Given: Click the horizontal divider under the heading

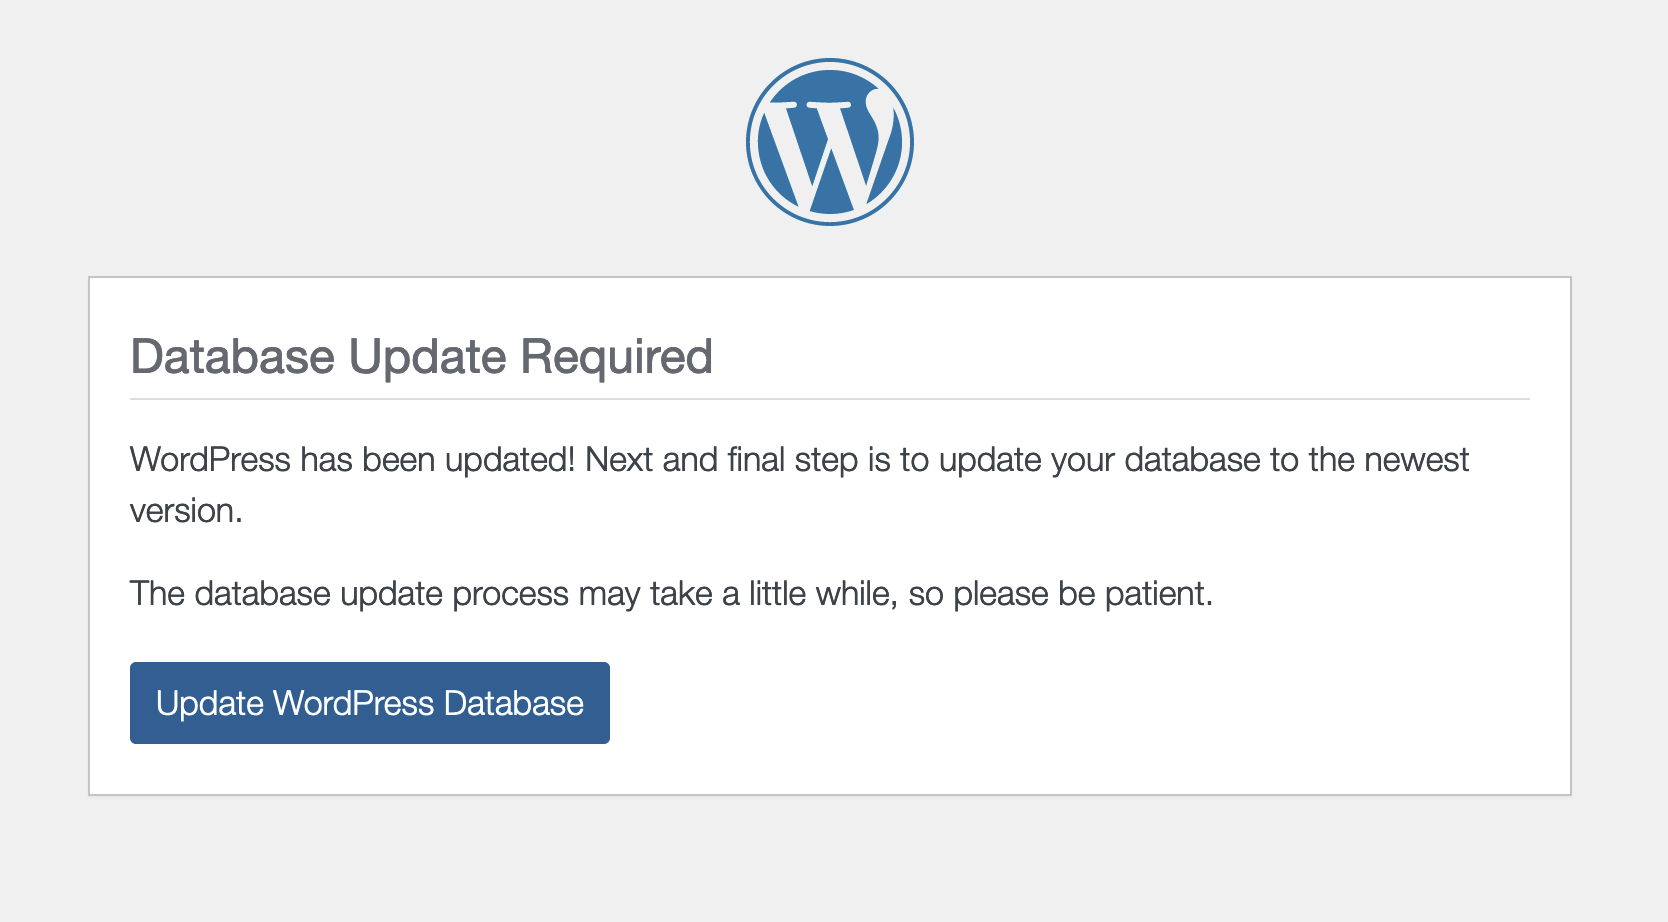Looking at the screenshot, I should coord(830,399).
